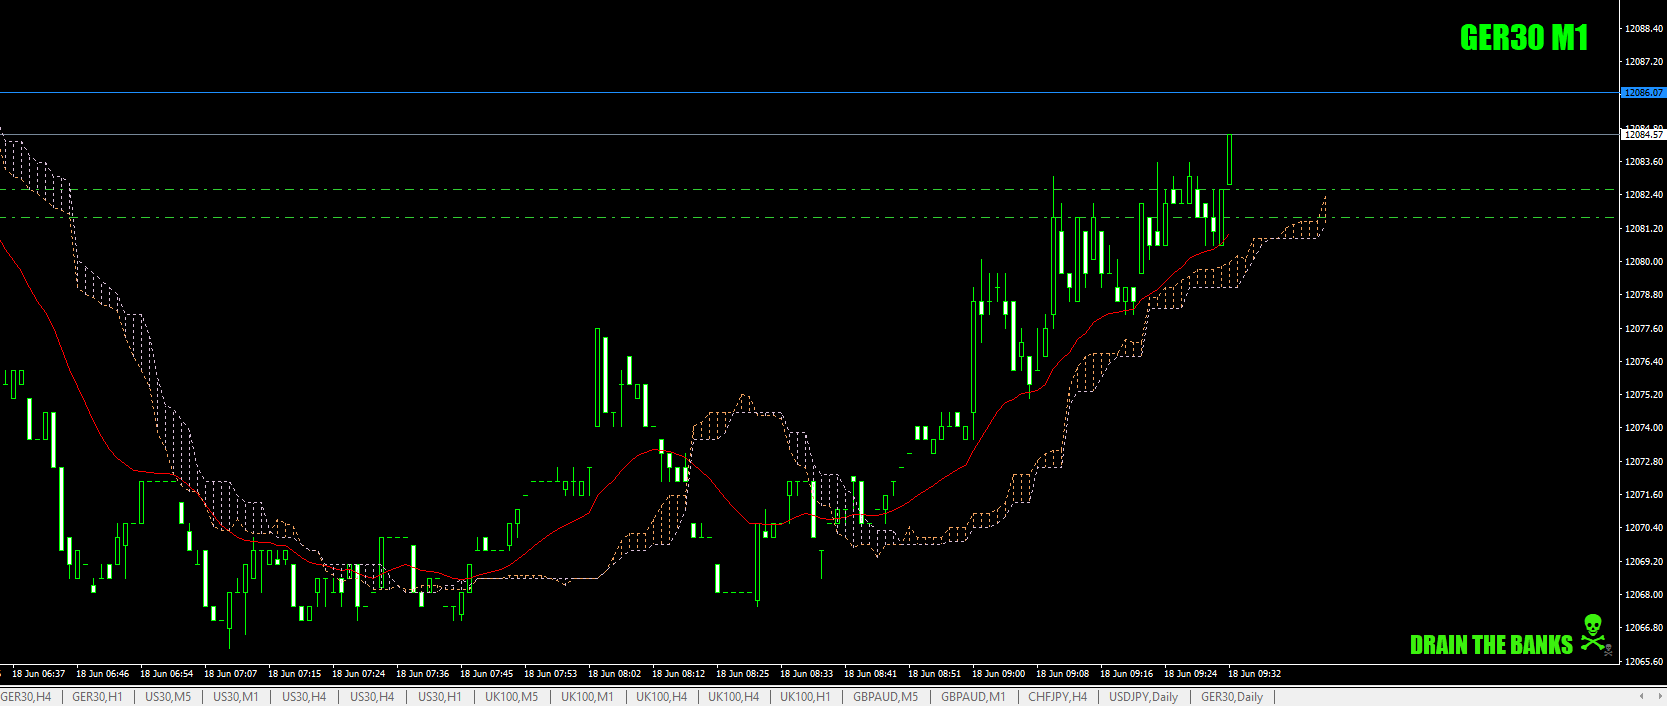Click the 18 Jun 07:45 time label
Screen dimensions: 1667x706
tap(486, 674)
